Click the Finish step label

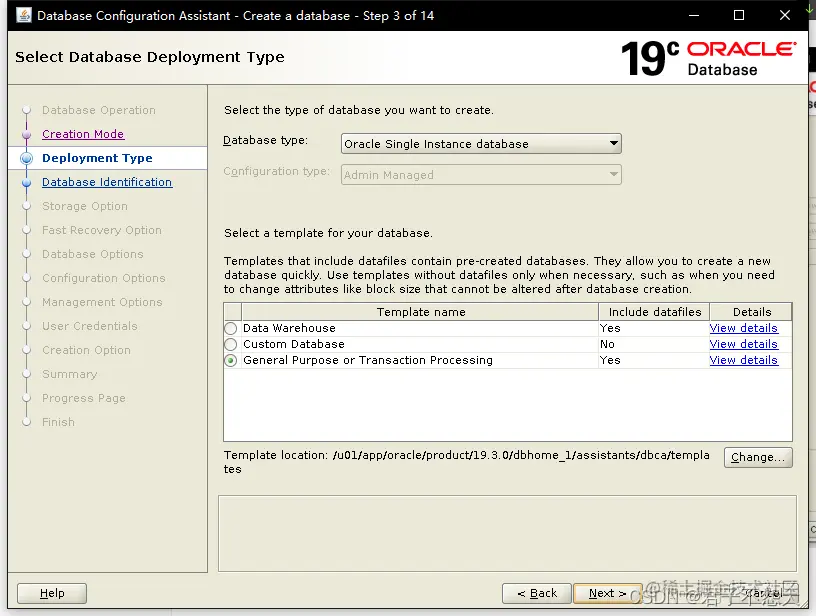(58, 422)
